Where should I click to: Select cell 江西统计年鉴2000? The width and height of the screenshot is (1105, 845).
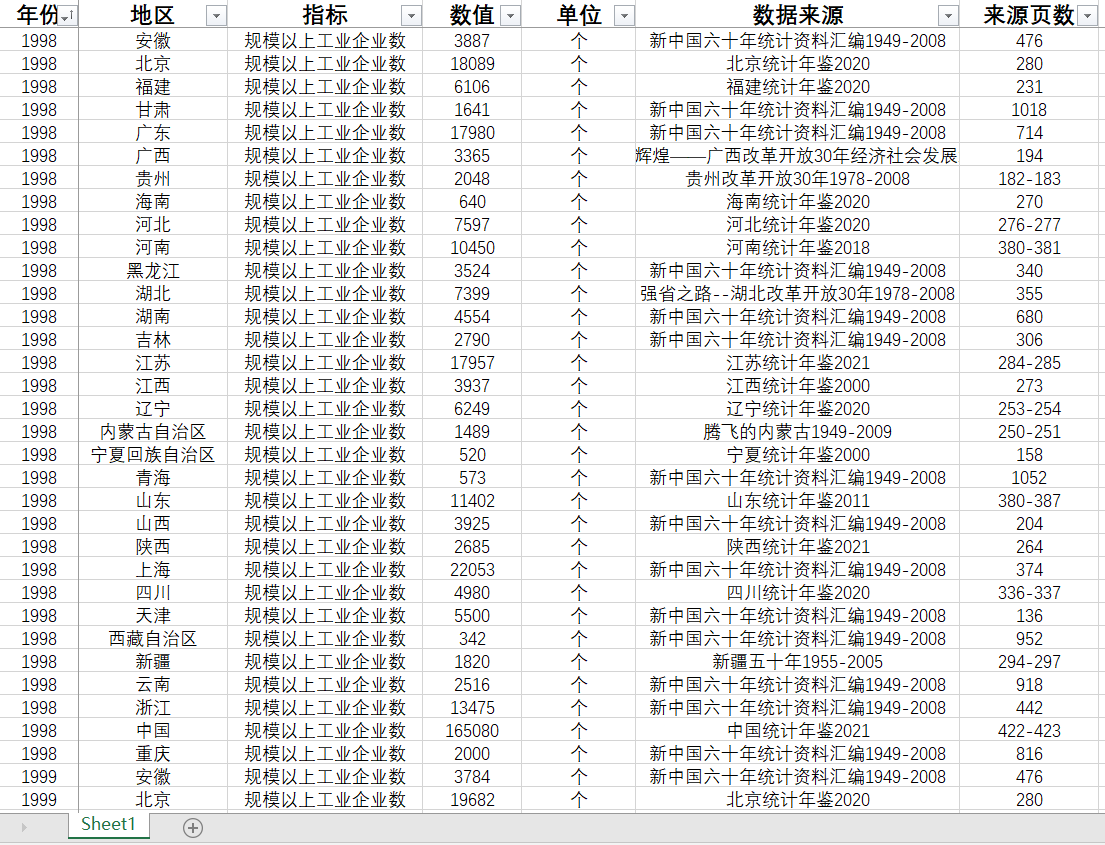pyautogui.click(x=797, y=386)
